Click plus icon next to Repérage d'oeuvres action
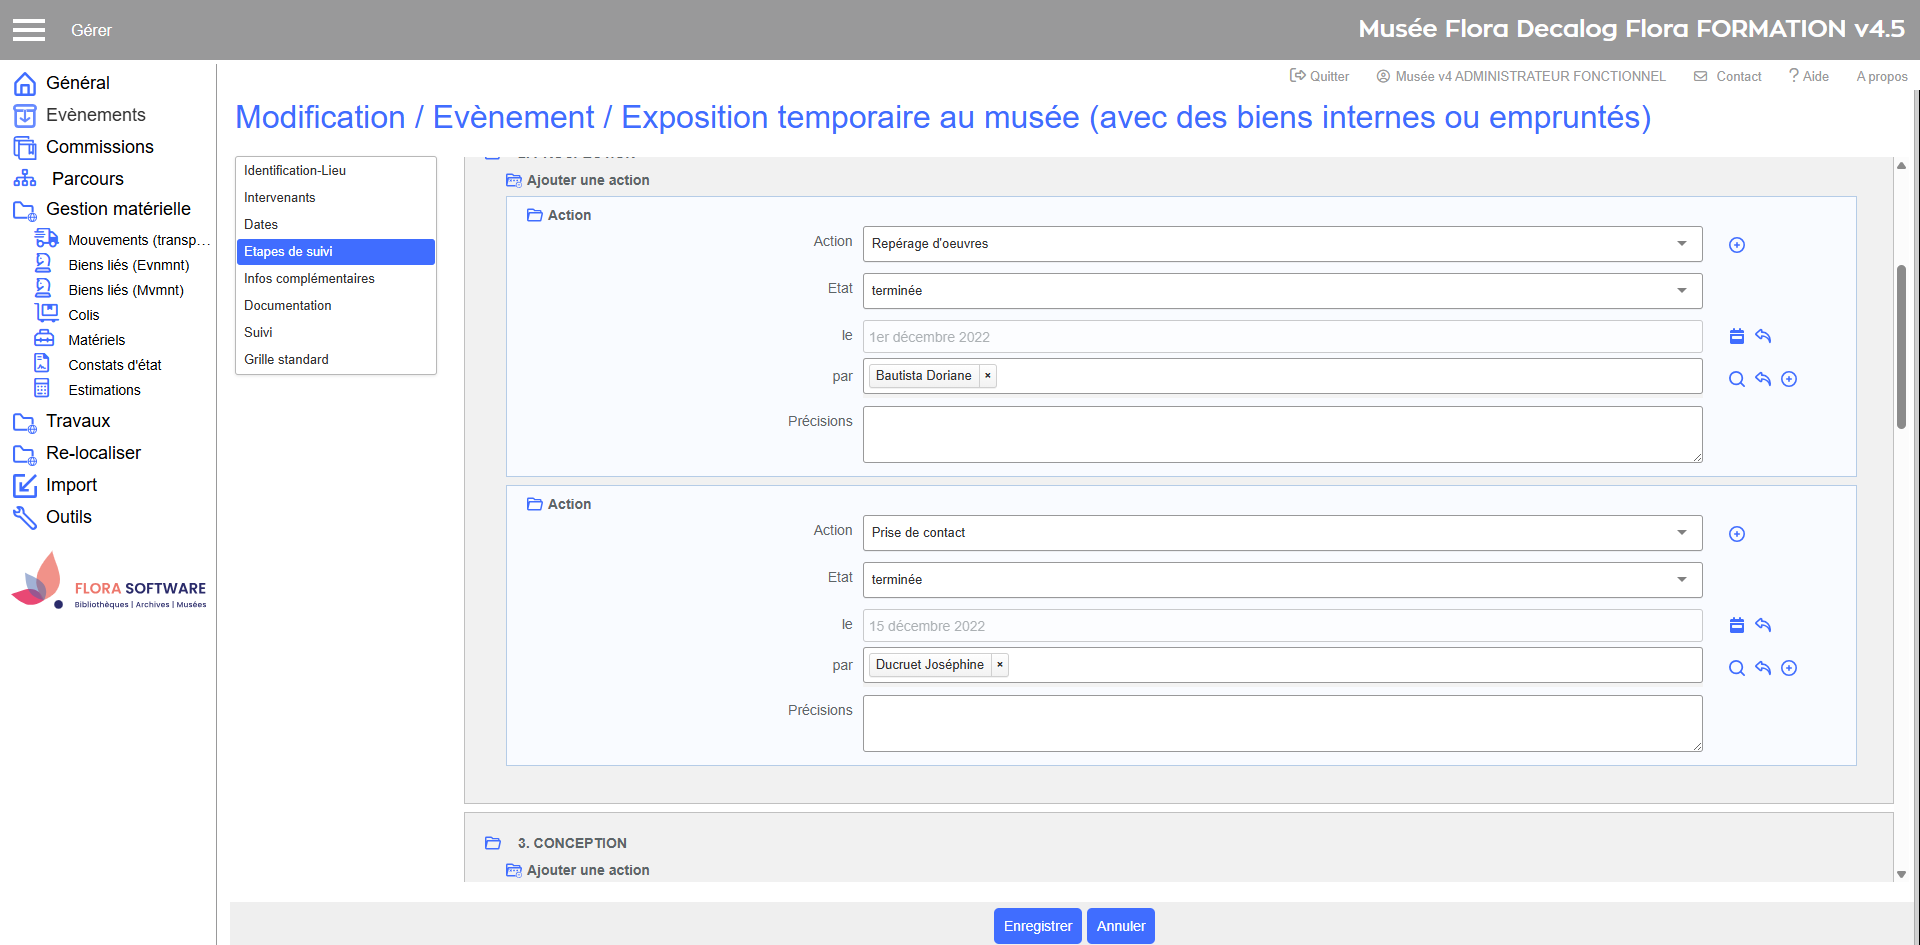 coord(1737,245)
